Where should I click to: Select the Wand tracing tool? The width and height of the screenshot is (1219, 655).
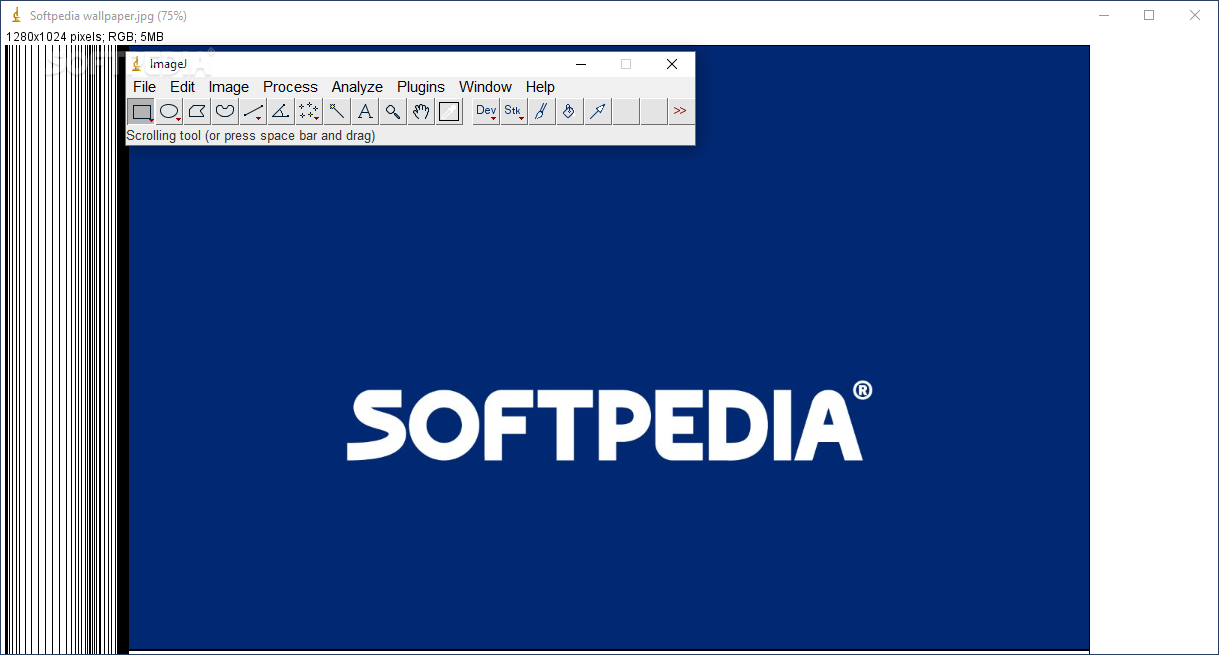pyautogui.click(x=337, y=111)
